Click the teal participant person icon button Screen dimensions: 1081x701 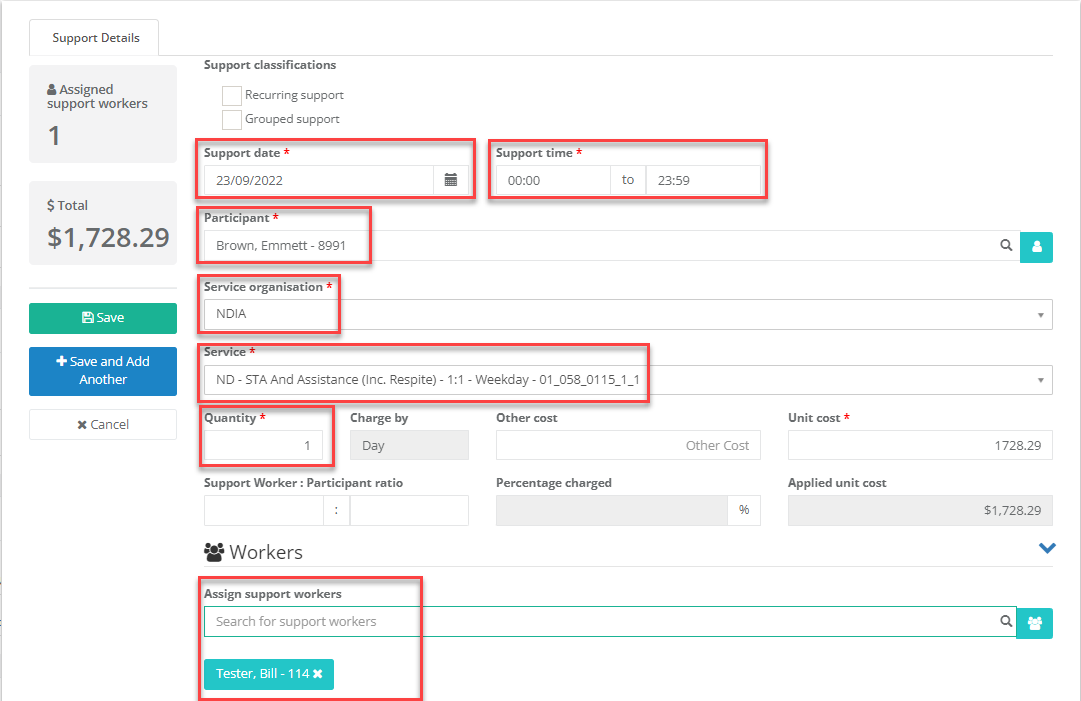(1036, 247)
